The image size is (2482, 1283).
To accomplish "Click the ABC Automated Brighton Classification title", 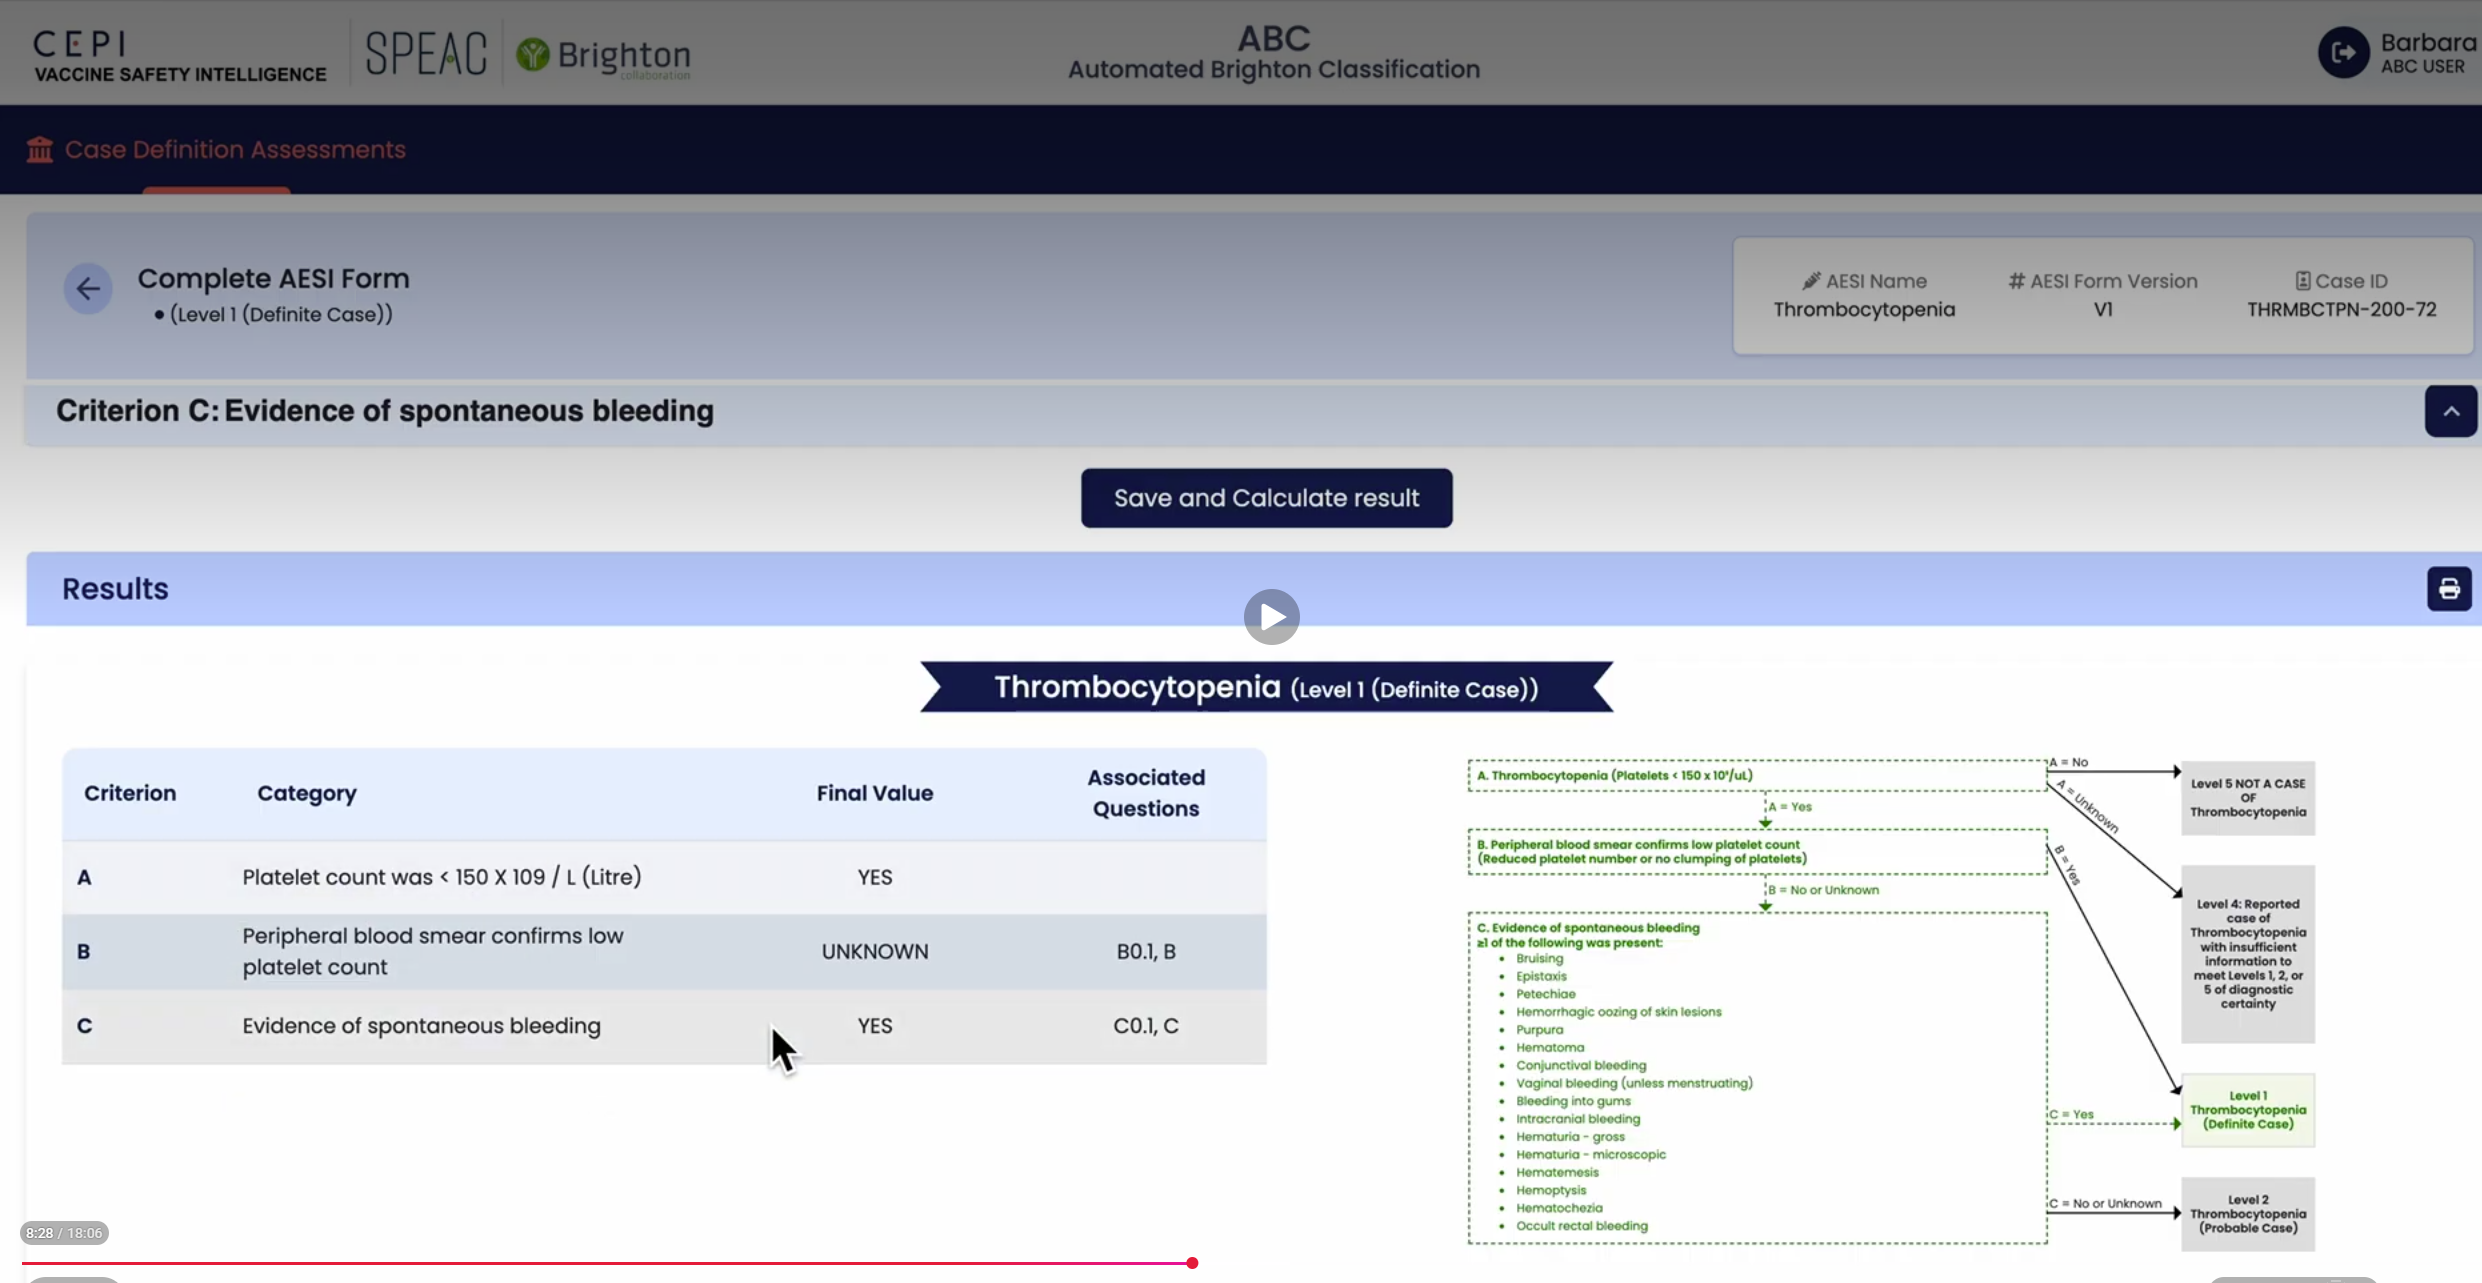I will click(1273, 53).
